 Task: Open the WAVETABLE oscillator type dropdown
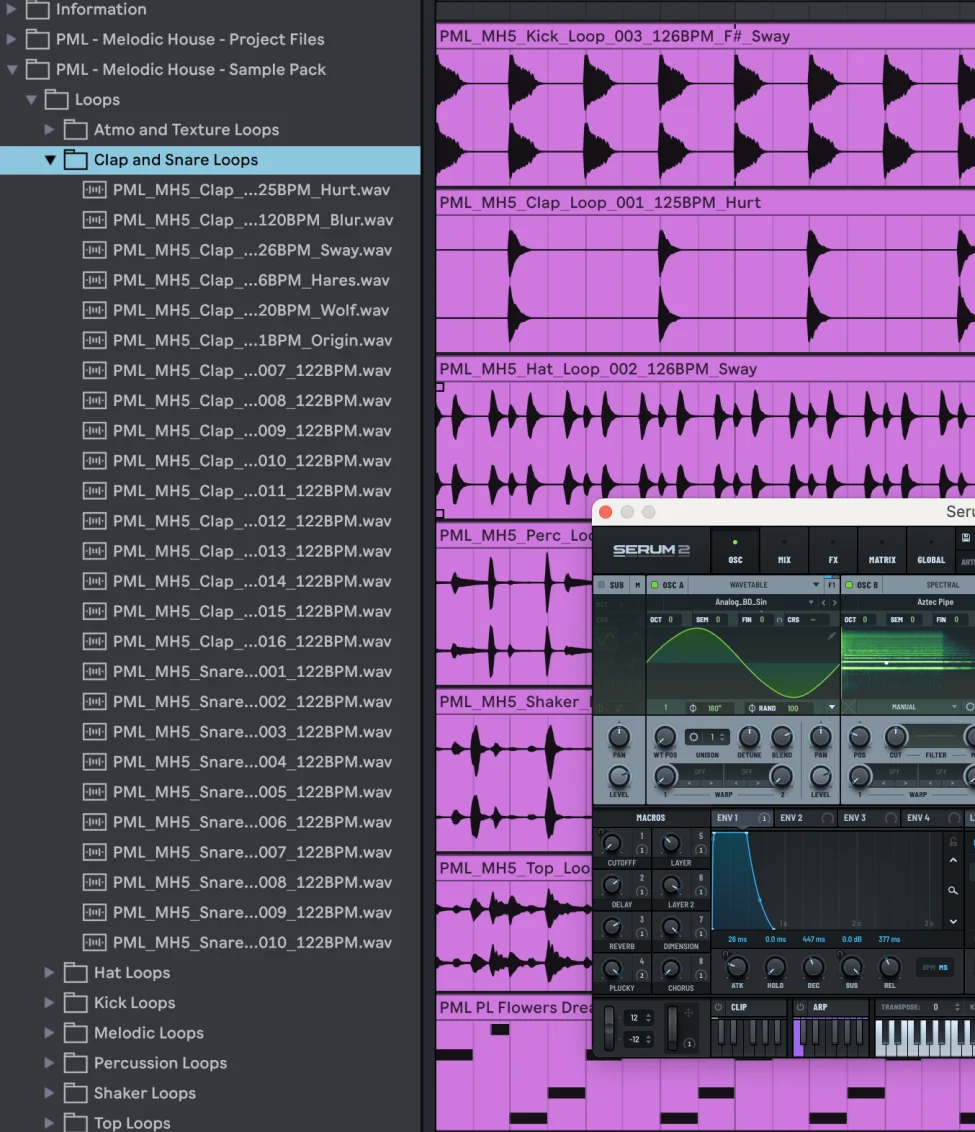click(x=816, y=585)
